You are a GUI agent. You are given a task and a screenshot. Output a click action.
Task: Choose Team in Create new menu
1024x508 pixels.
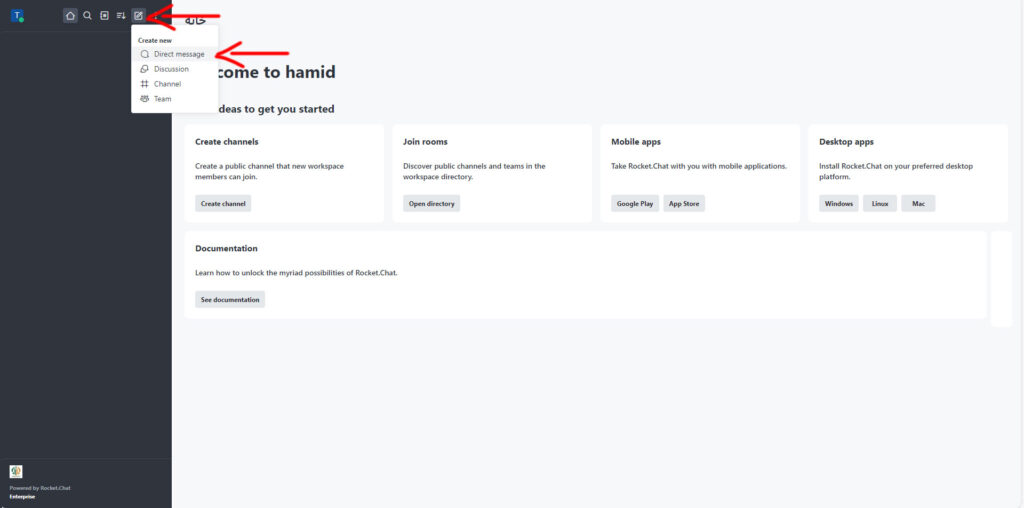pos(162,99)
